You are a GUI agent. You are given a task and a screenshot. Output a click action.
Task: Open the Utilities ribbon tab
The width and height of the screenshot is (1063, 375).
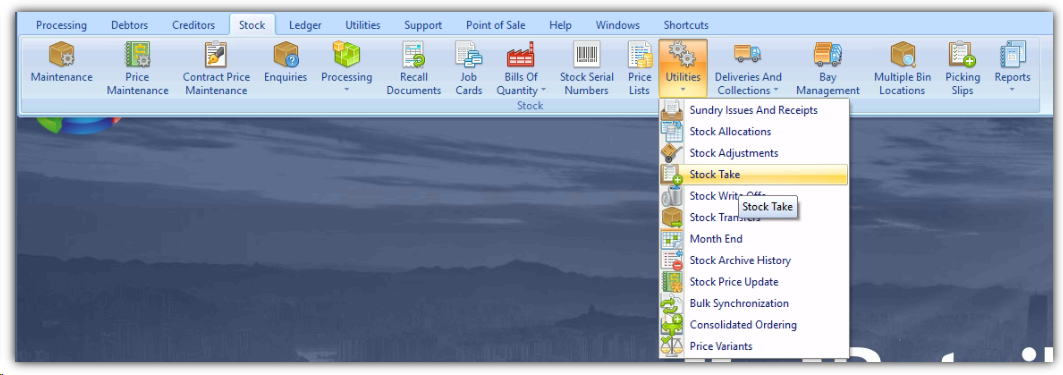pyautogui.click(x=363, y=25)
